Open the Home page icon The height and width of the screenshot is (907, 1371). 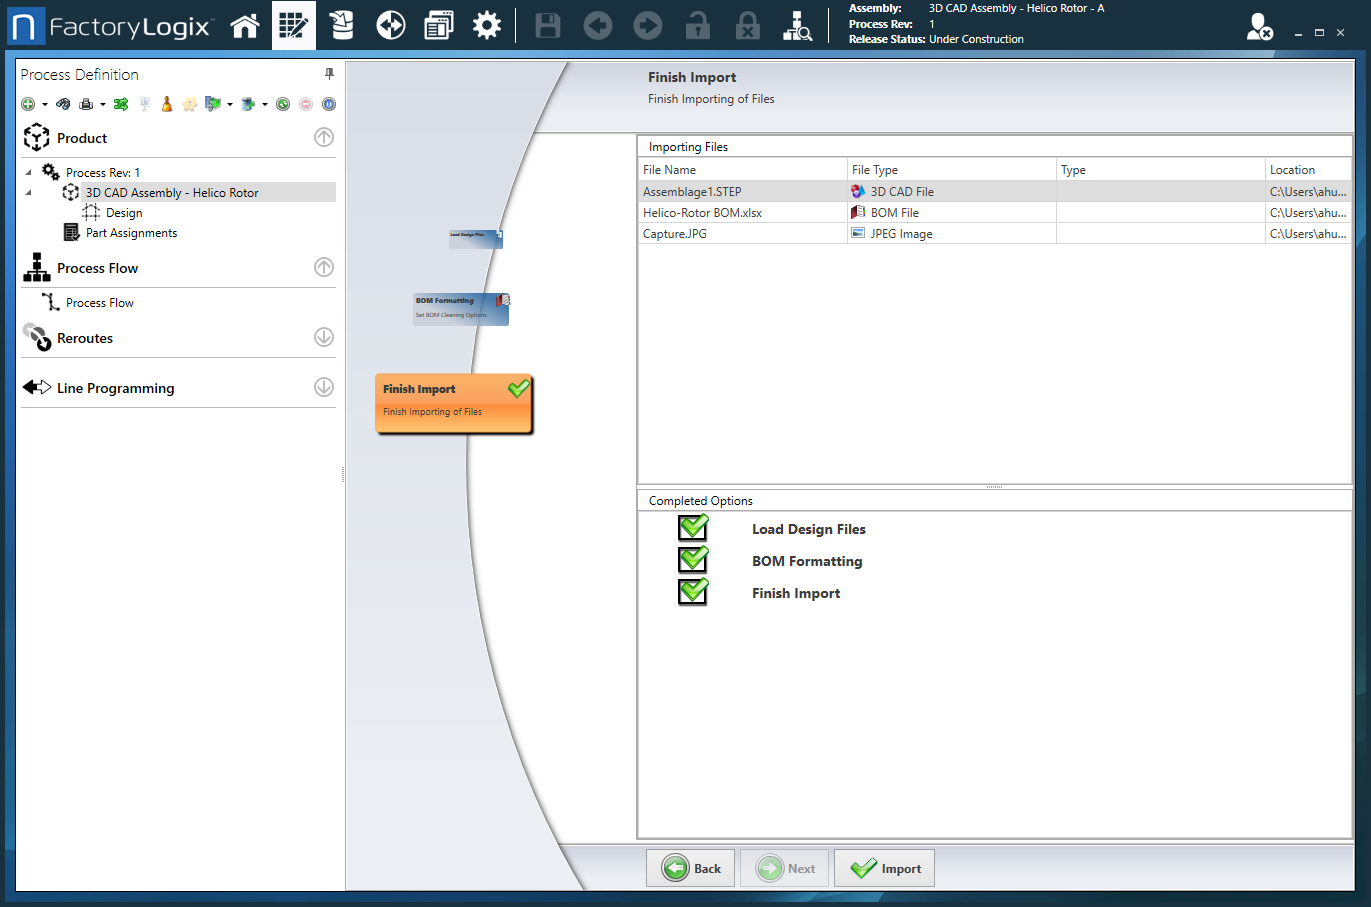point(245,25)
